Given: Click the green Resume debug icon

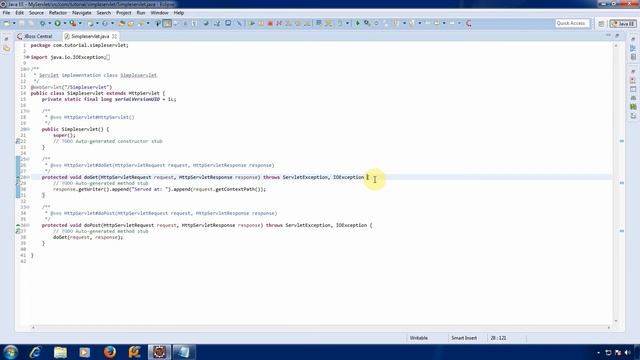Looking at the screenshot, I should tap(251, 23).
